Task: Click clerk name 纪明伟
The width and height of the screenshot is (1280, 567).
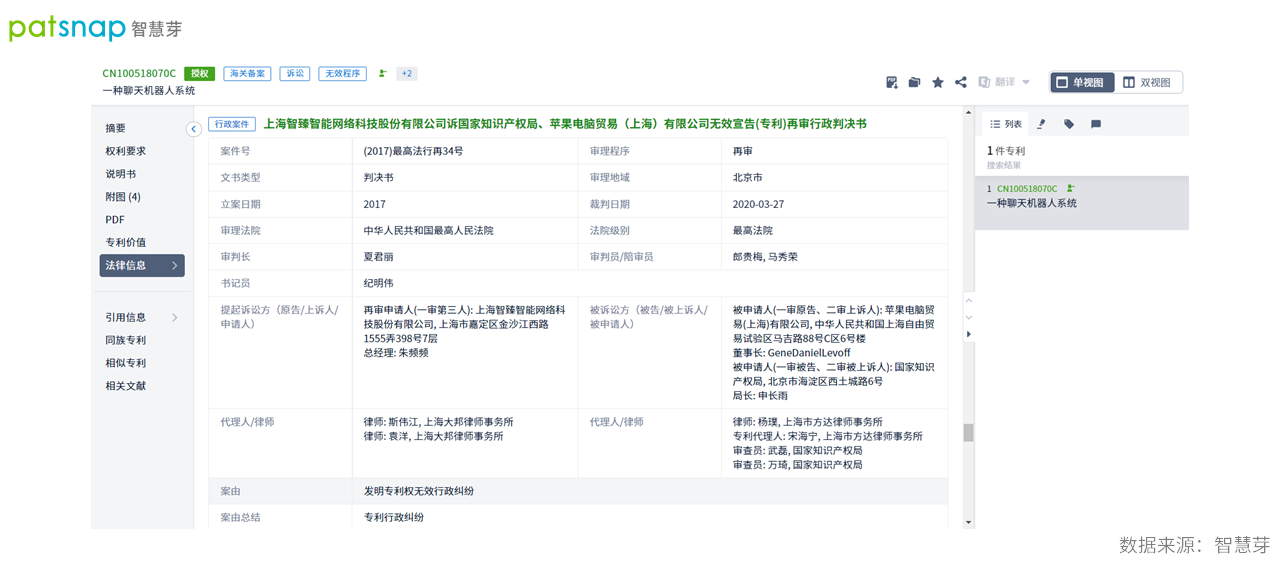Action: tap(379, 283)
